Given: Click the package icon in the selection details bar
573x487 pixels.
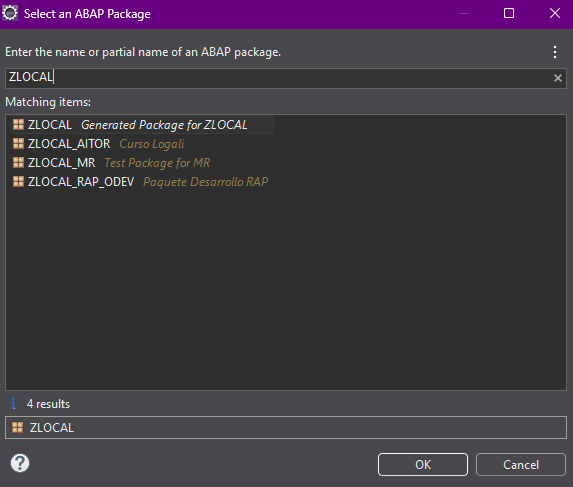Looking at the screenshot, I should 18,427.
